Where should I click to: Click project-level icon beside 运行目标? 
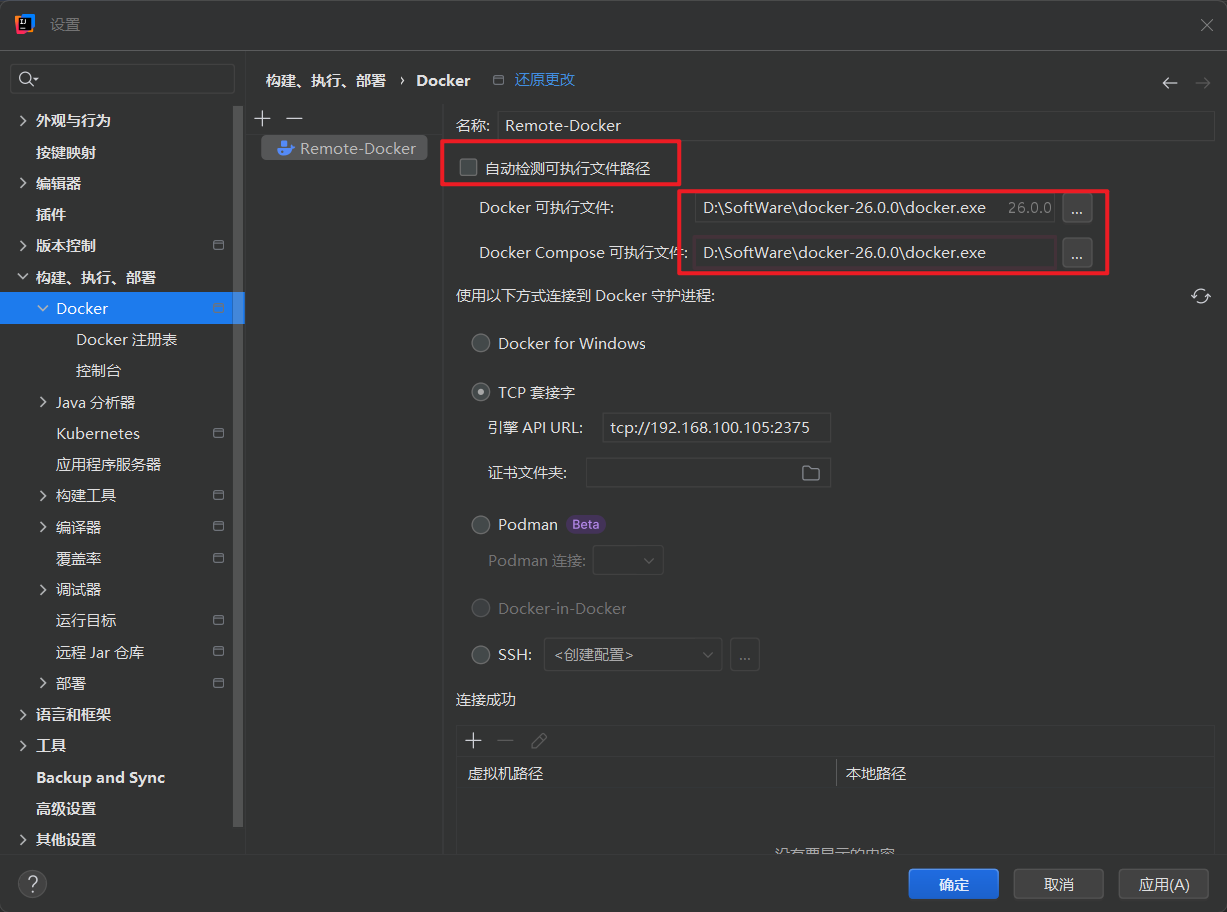[218, 620]
